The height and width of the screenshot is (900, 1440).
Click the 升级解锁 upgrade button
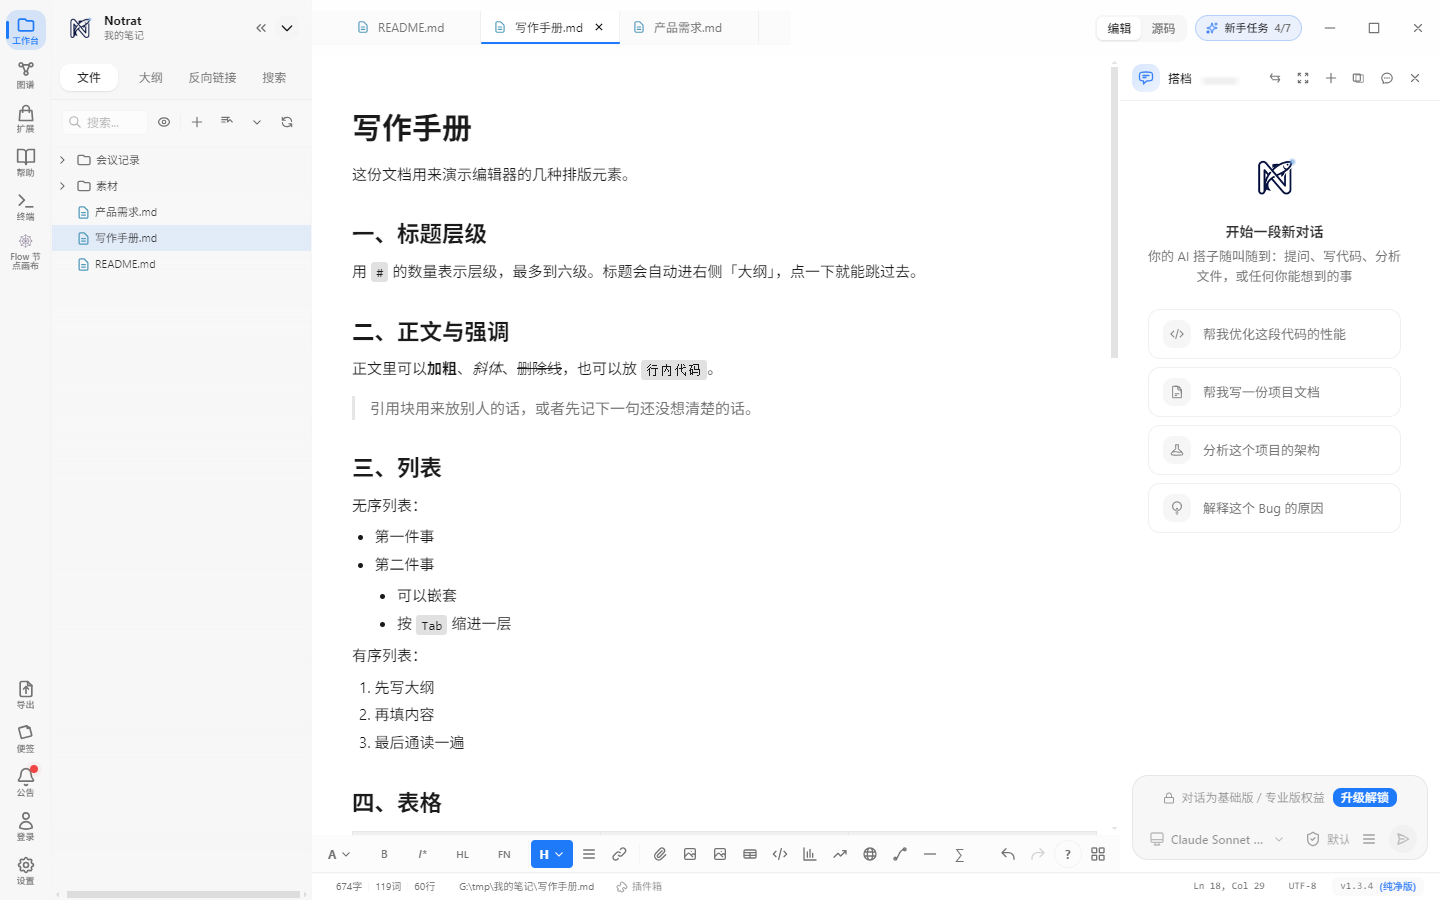pos(1365,797)
